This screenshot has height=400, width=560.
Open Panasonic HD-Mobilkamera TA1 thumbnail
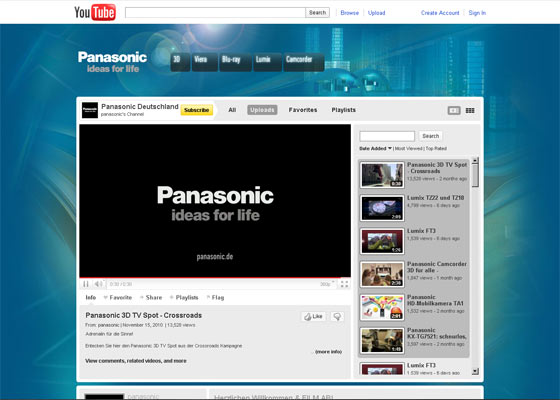tap(382, 308)
